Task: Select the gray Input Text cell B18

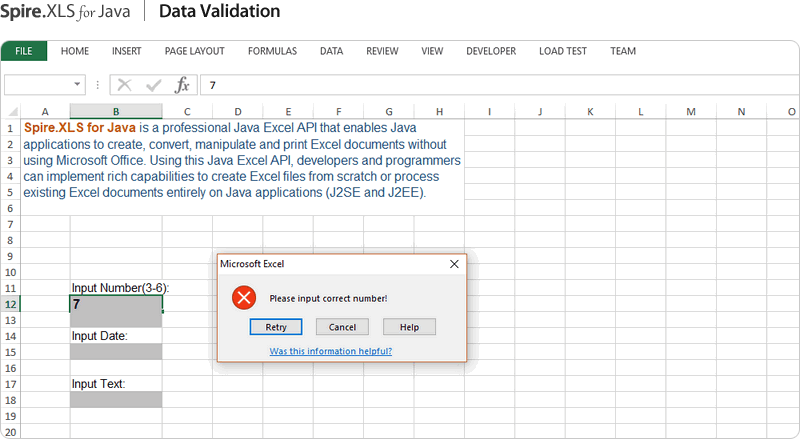Action: (x=116, y=400)
